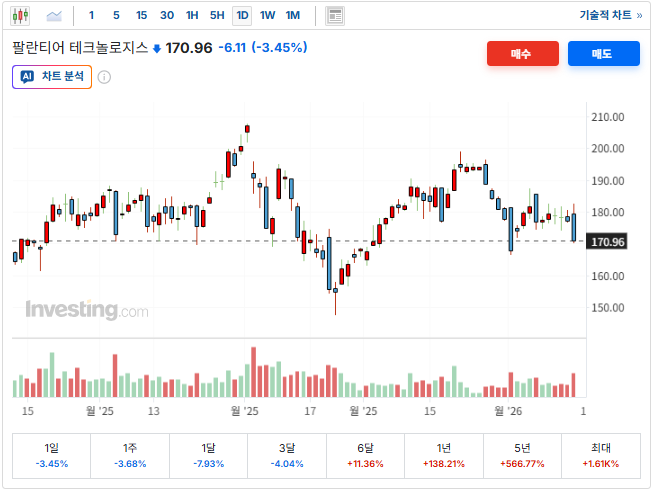This screenshot has width=652, height=490.
Task: Click the 170.96 headline price
Action: click(189, 48)
